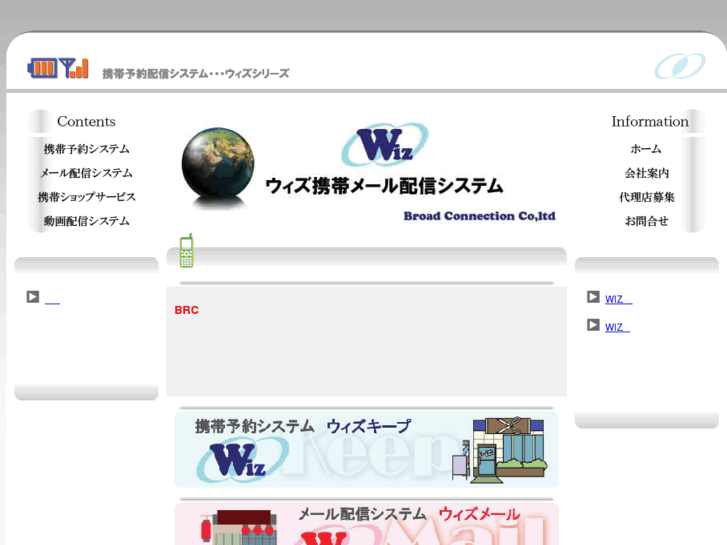727x545 pixels.
Task: Open 会社案内 in Information menu
Action: click(x=646, y=173)
